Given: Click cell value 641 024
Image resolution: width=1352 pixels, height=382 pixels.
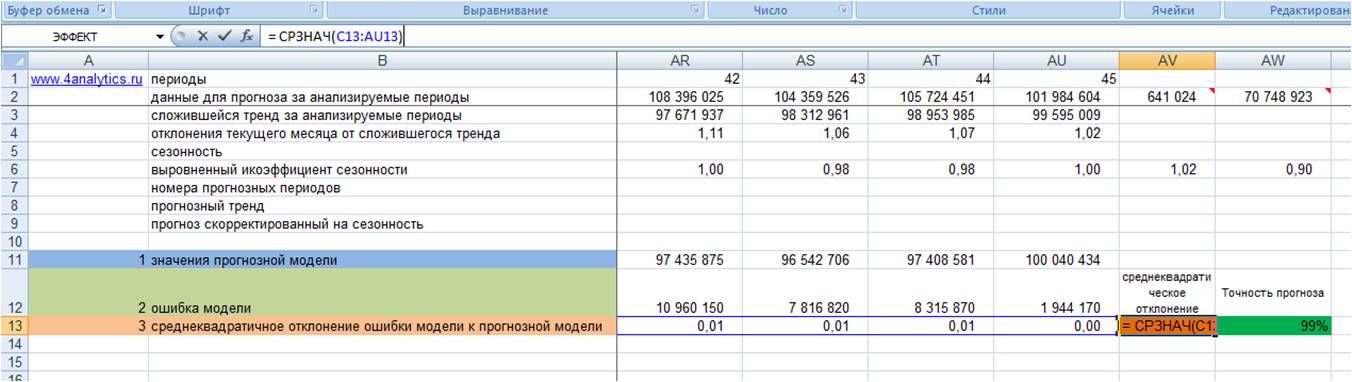Looking at the screenshot, I should tap(1167, 97).
